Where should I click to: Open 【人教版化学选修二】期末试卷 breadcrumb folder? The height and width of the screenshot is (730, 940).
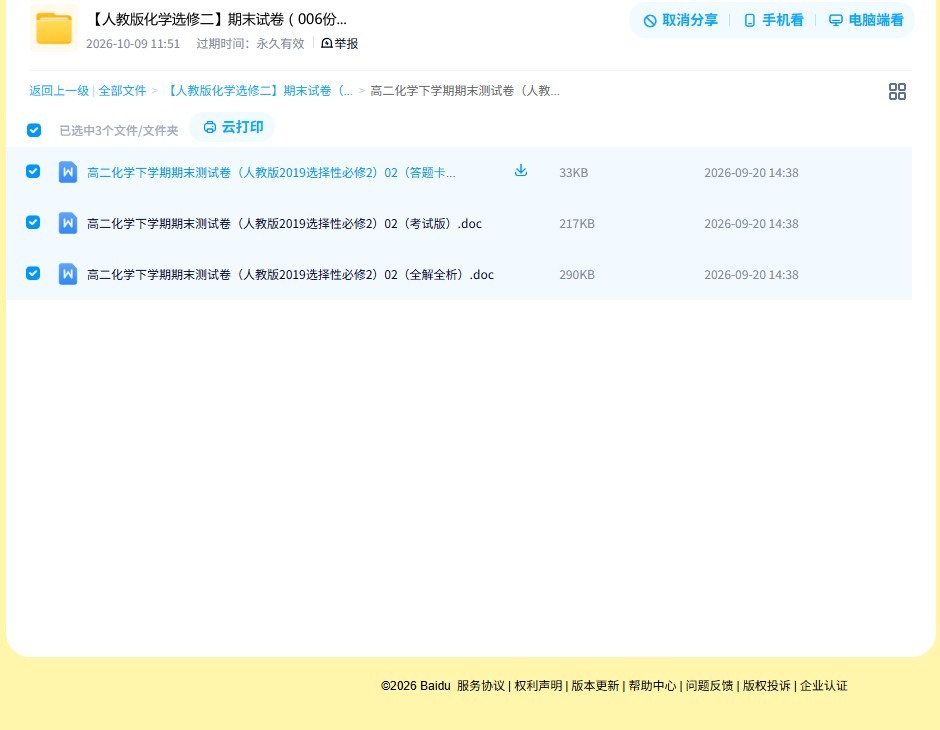coord(259,91)
